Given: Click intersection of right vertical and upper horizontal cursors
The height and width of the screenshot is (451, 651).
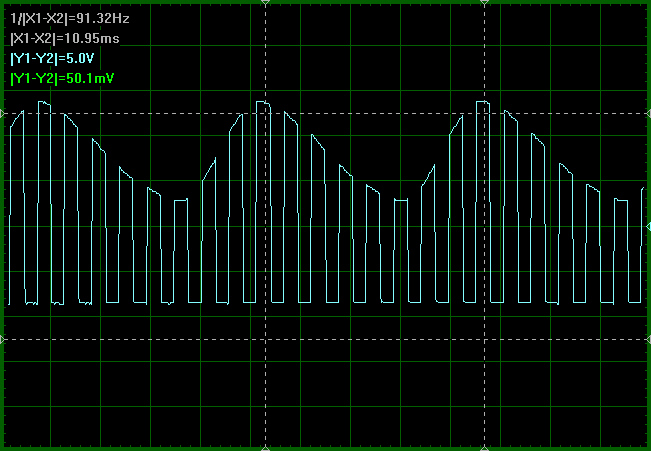Looking at the screenshot, I should tap(484, 113).
